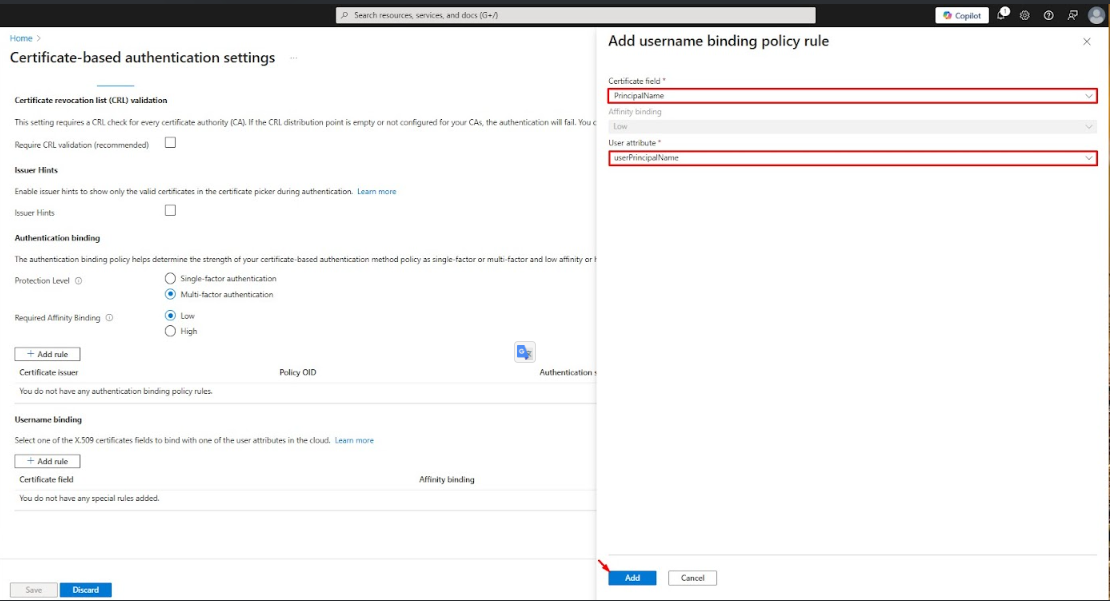Click Add rule under Username binding
Image resolution: width=1110 pixels, height=601 pixels.
(47, 461)
